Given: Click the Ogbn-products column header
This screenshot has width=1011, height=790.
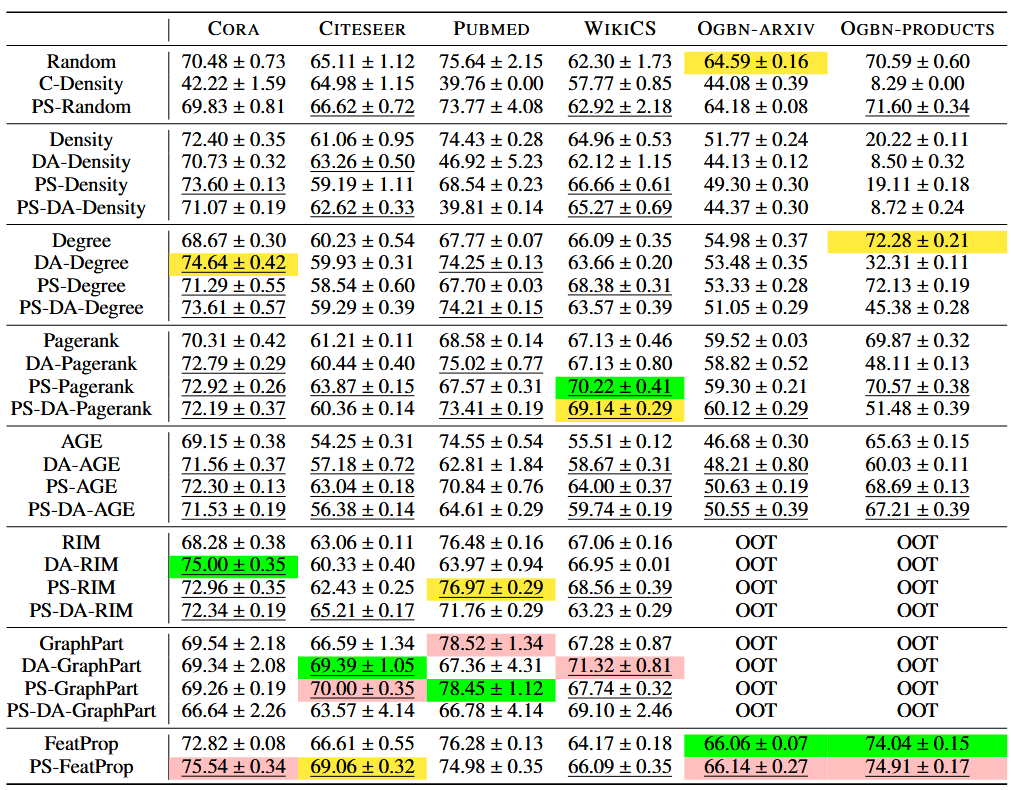Looking at the screenshot, I should click(918, 30).
